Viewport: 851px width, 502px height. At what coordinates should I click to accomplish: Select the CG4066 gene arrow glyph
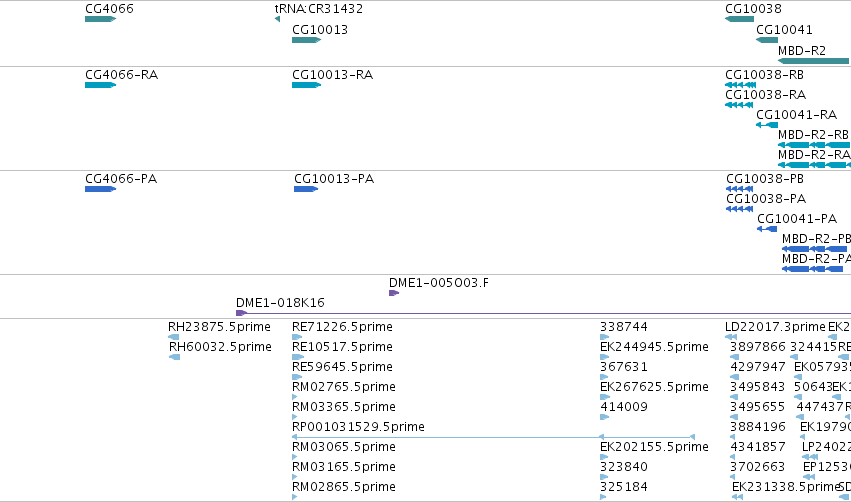pyautogui.click(x=100, y=19)
